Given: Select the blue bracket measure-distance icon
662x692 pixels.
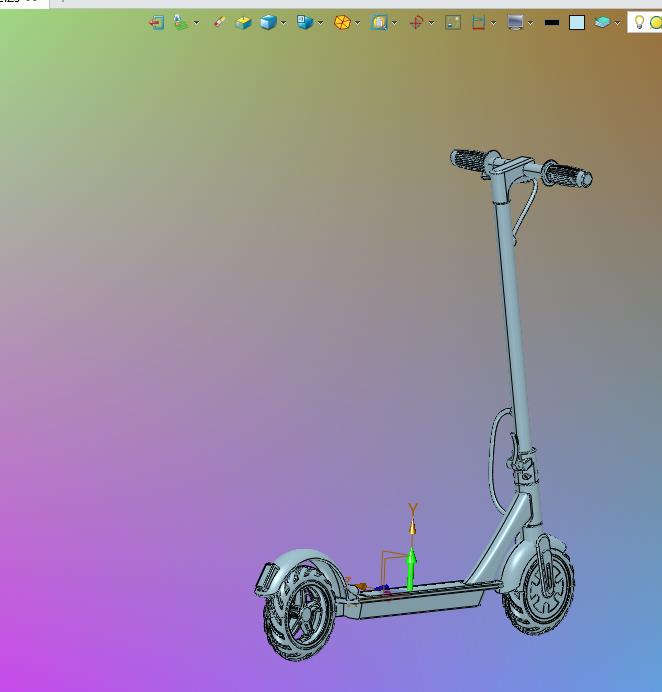Looking at the screenshot, I should tap(478, 22).
